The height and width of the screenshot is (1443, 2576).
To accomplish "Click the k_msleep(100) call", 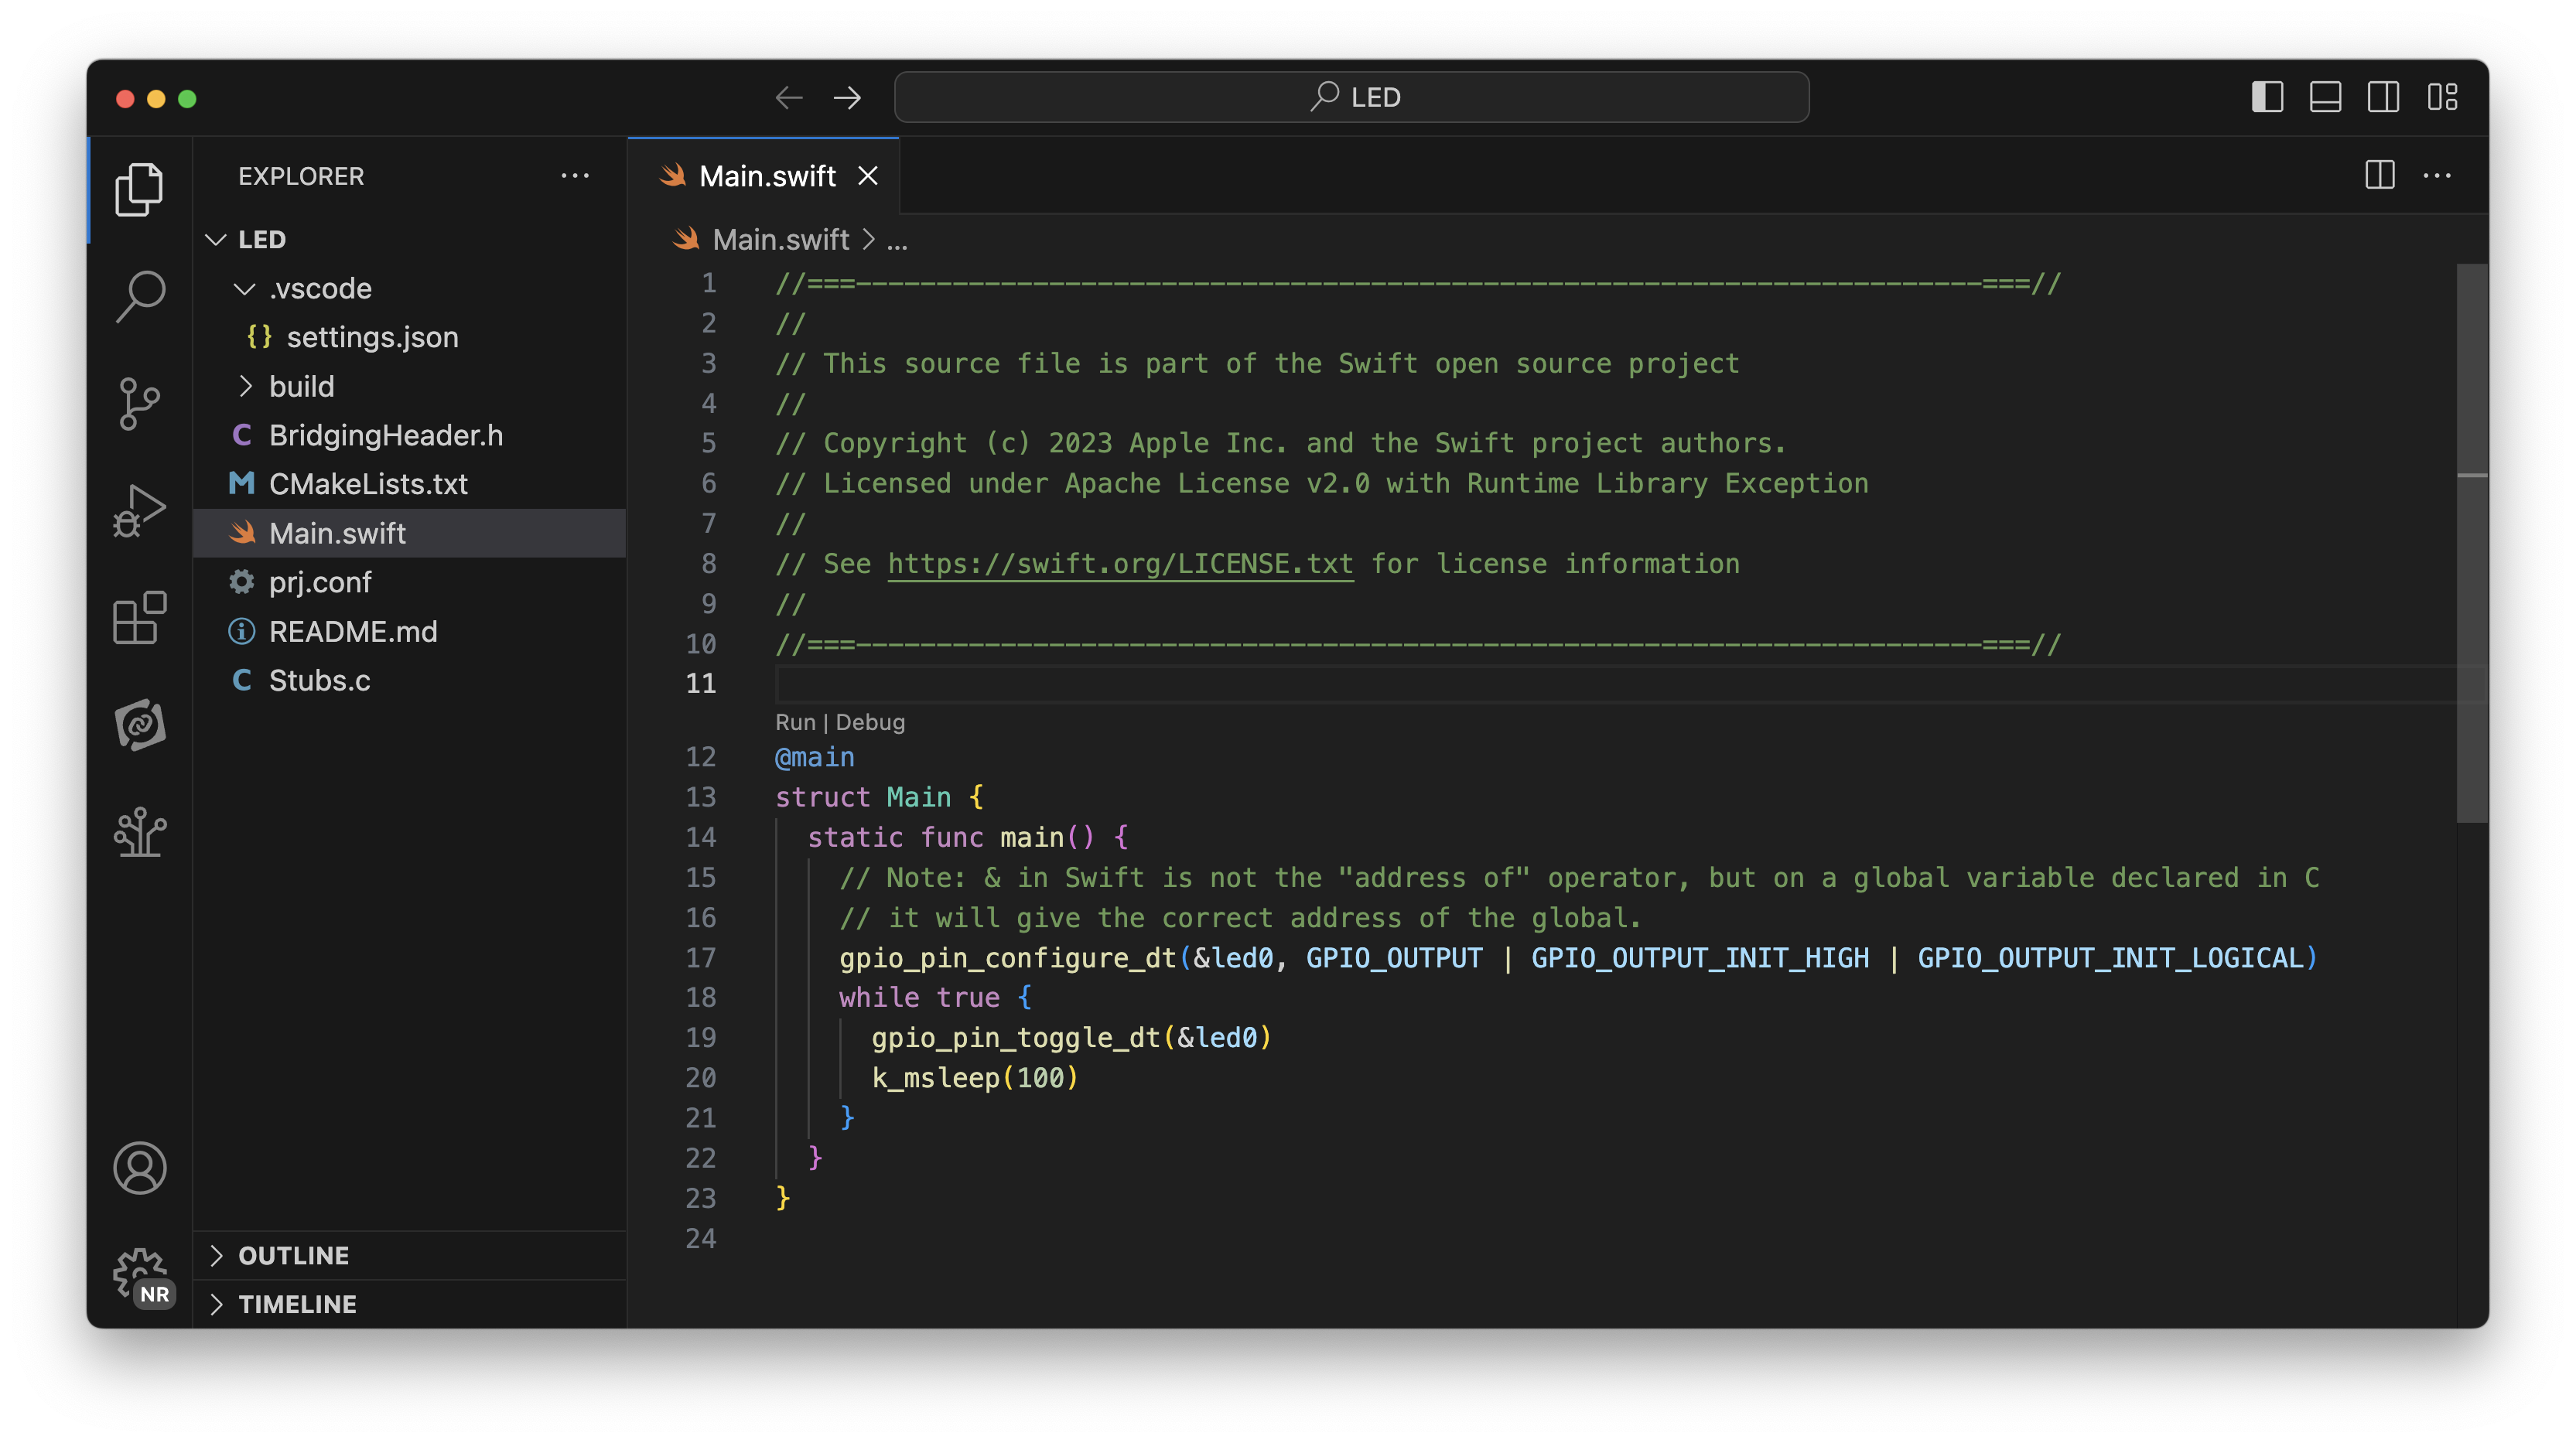I will 975,1078.
